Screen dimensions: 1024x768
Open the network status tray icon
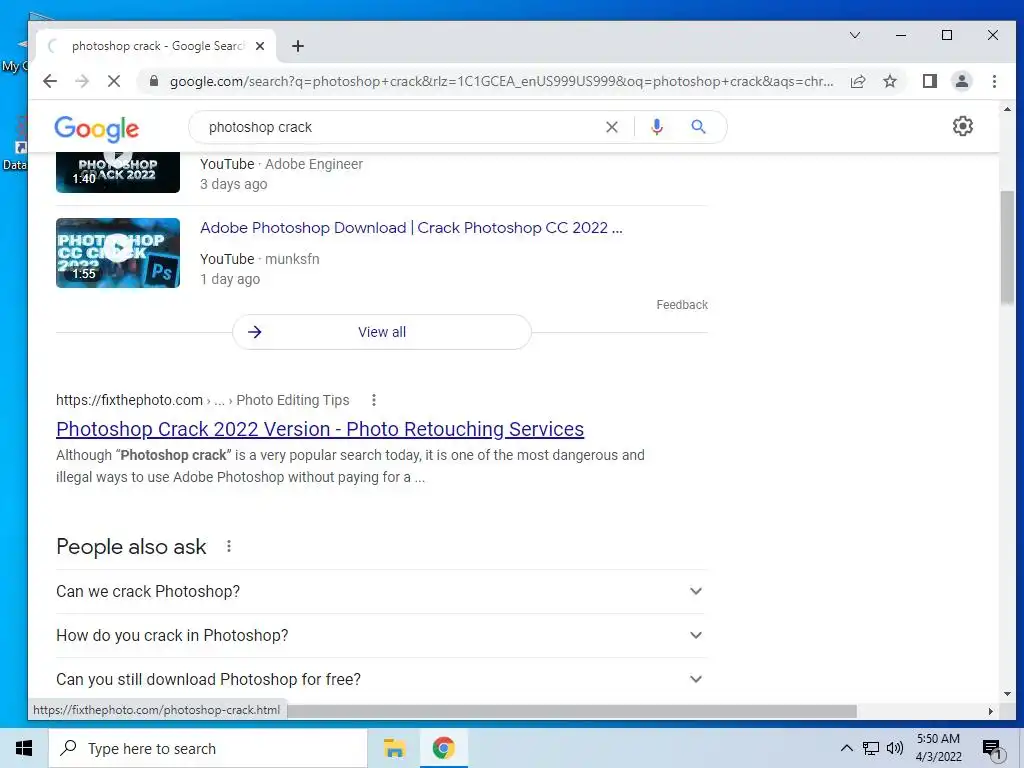click(x=871, y=748)
